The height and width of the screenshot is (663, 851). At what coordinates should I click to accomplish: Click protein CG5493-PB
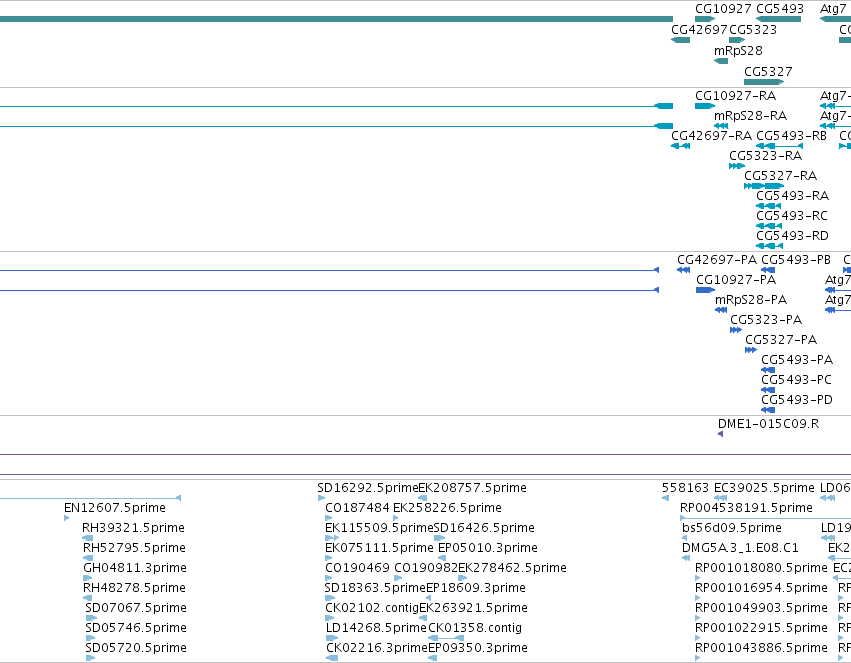tap(767, 270)
